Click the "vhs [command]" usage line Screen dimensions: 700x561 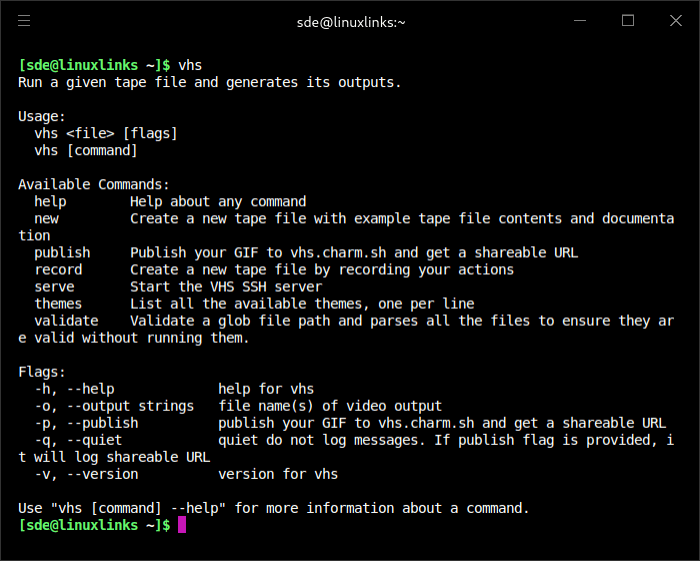coord(86,150)
